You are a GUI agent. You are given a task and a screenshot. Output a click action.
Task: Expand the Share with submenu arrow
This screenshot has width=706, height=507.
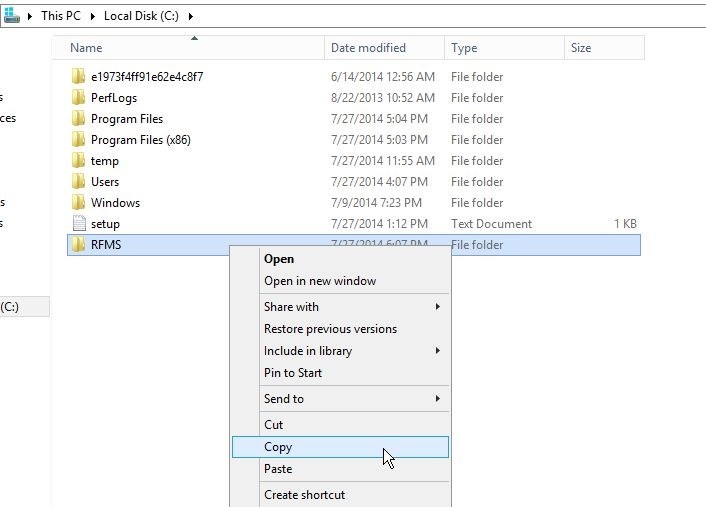click(437, 307)
